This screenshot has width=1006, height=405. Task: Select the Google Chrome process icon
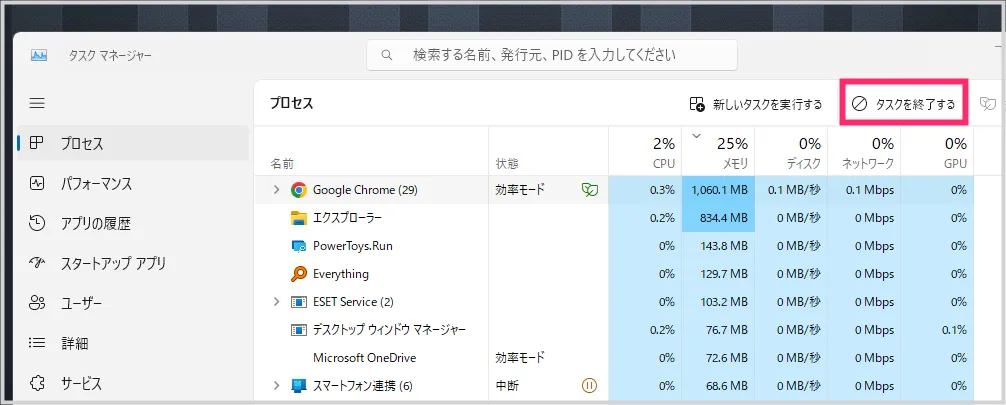[298, 190]
